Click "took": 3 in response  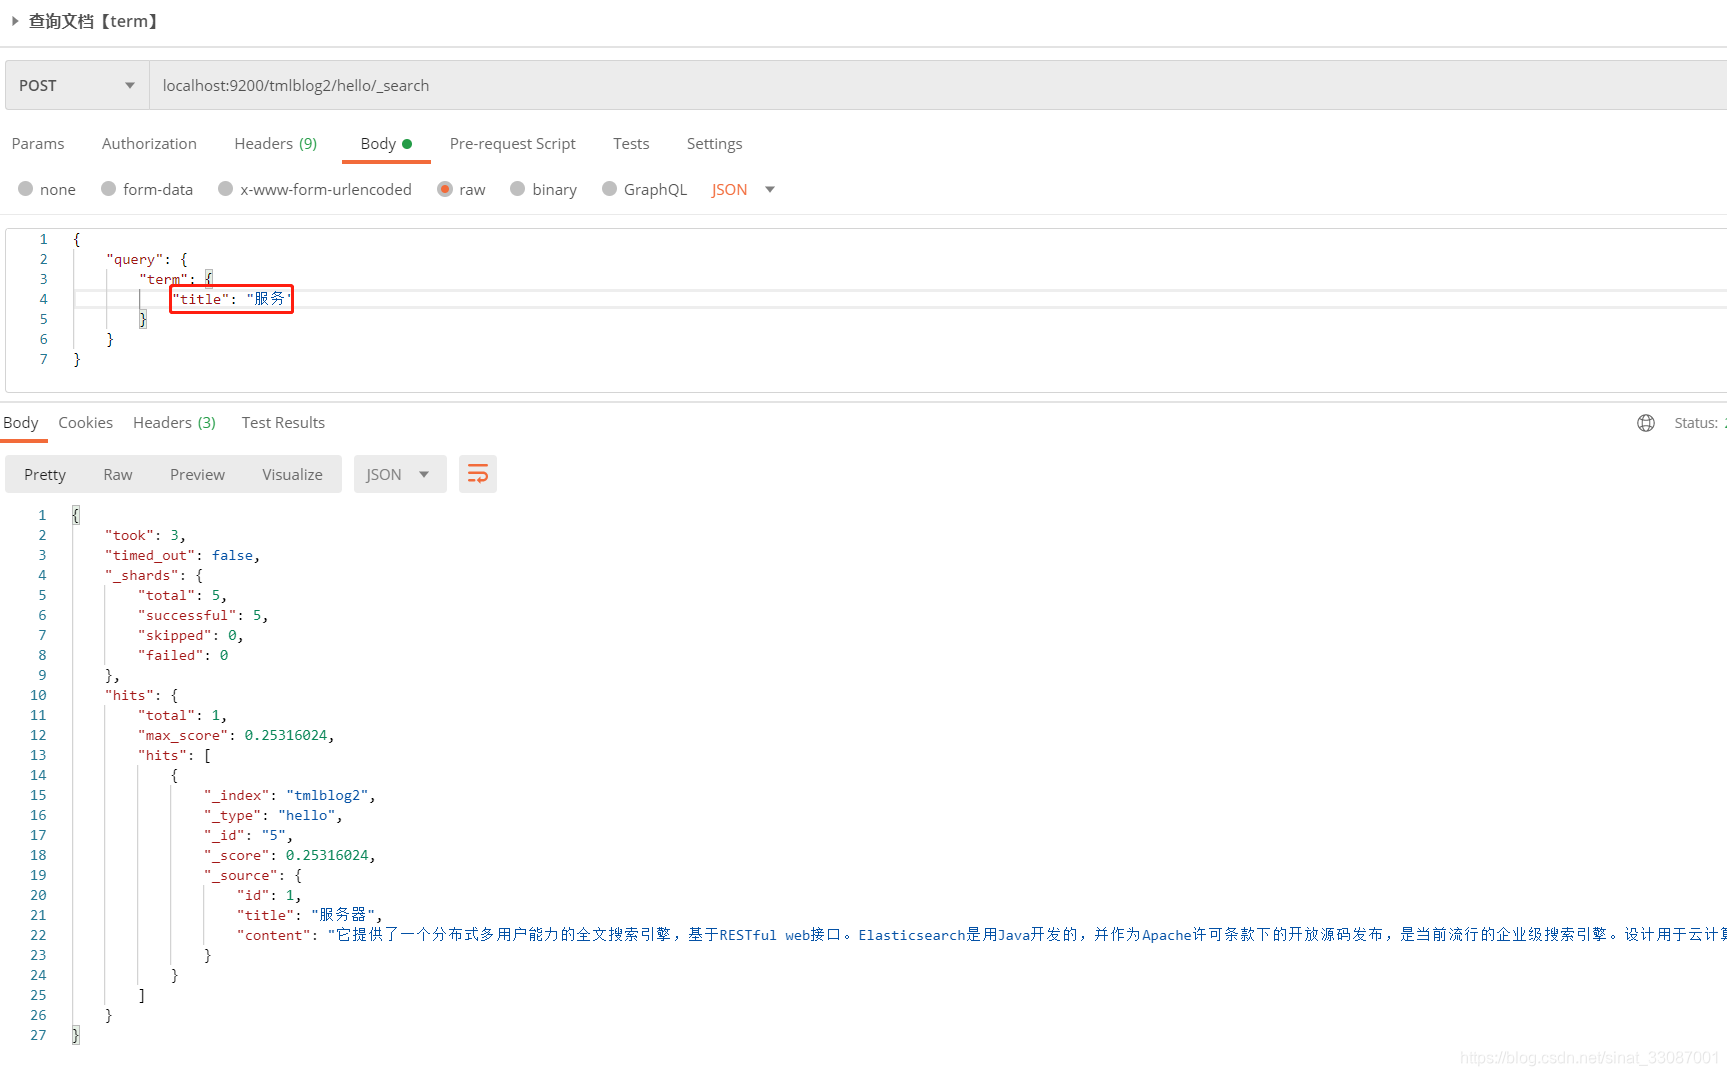click(145, 535)
